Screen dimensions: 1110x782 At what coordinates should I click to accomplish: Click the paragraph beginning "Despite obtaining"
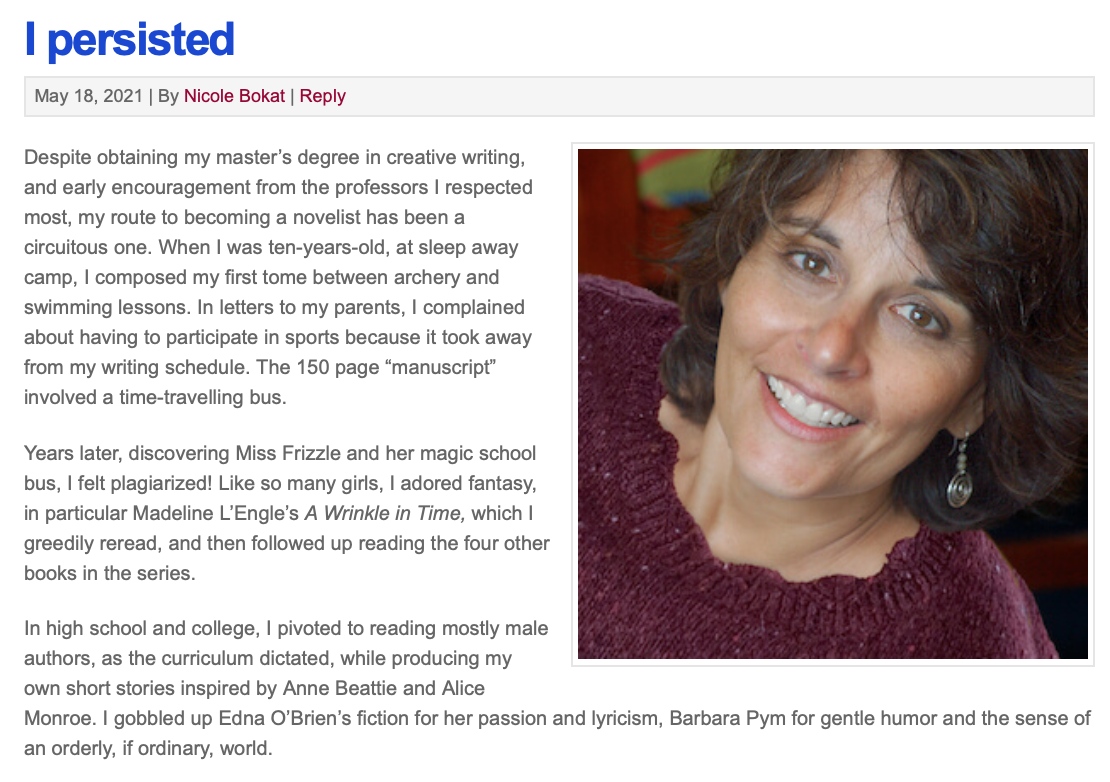(279, 277)
